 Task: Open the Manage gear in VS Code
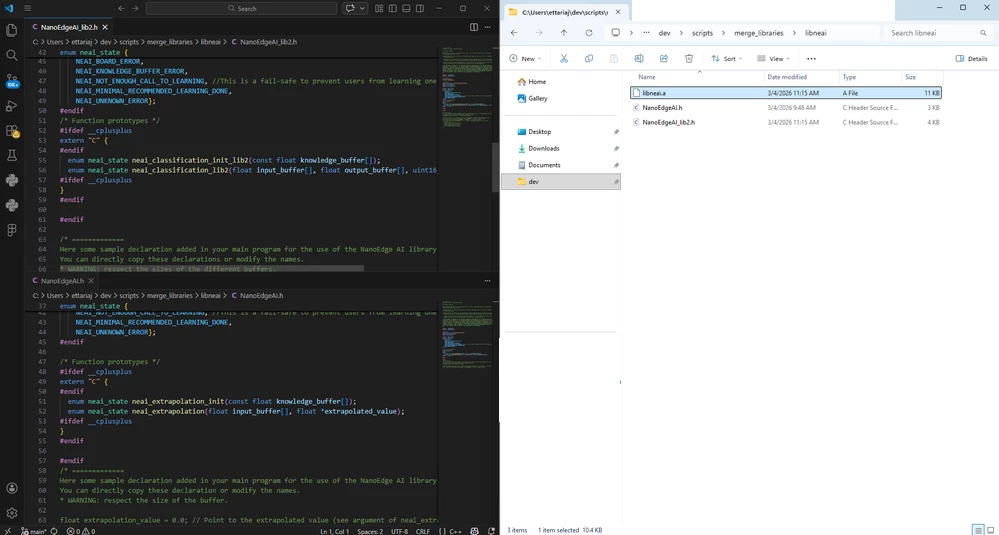coord(11,513)
